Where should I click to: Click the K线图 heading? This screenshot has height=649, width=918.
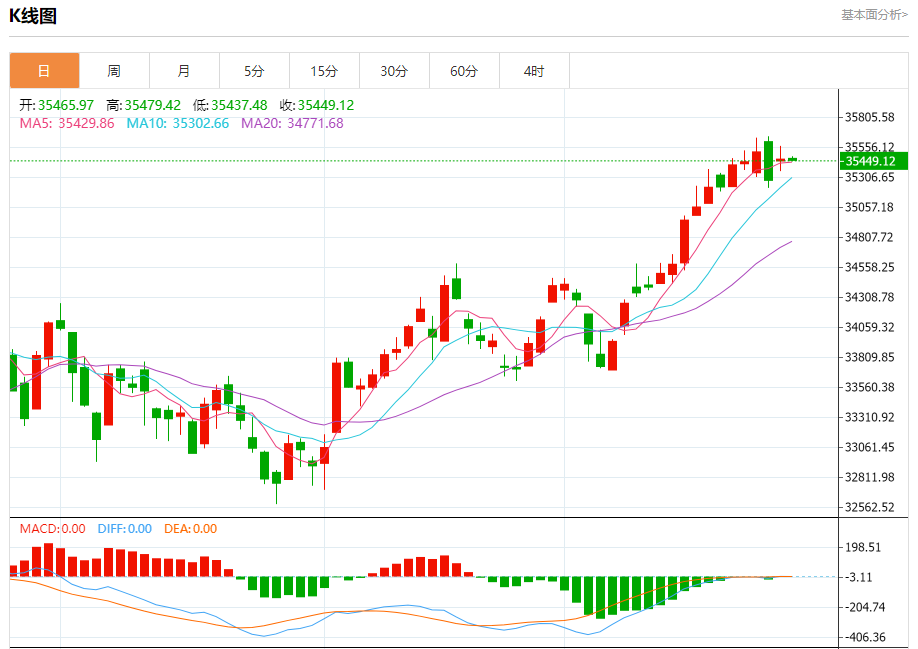33,16
